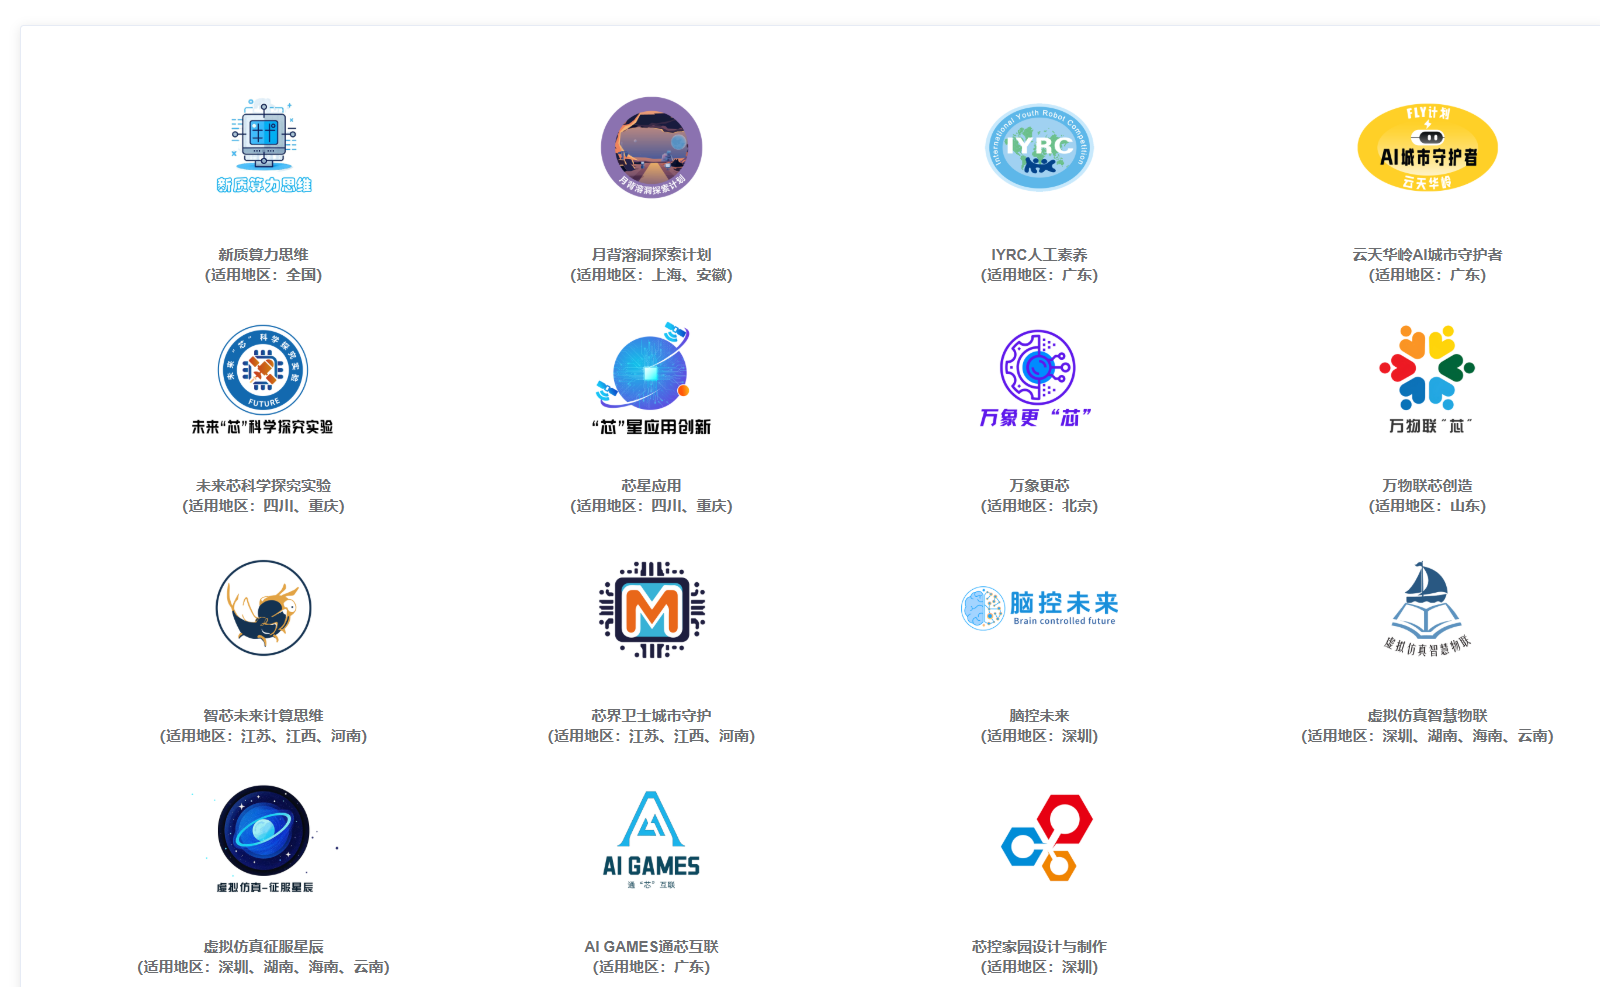Click the 脑控未来 title below logo
The width and height of the screenshot is (1600, 987).
pos(1039,716)
